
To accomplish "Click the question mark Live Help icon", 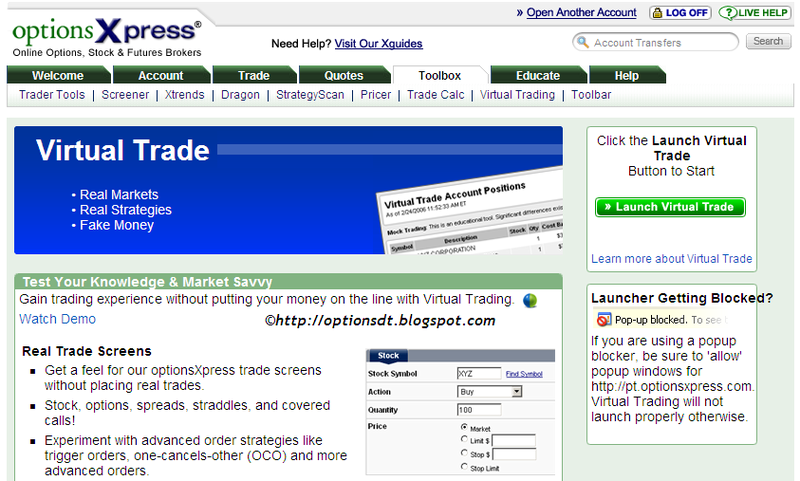I will (x=730, y=13).
